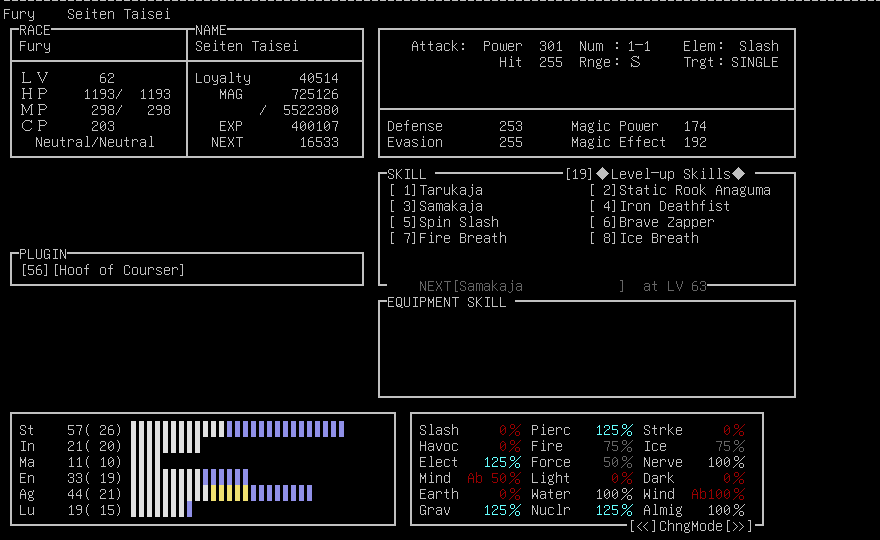Select skill slot 1 Tarukaja
The height and width of the screenshot is (540, 880).
[436, 190]
